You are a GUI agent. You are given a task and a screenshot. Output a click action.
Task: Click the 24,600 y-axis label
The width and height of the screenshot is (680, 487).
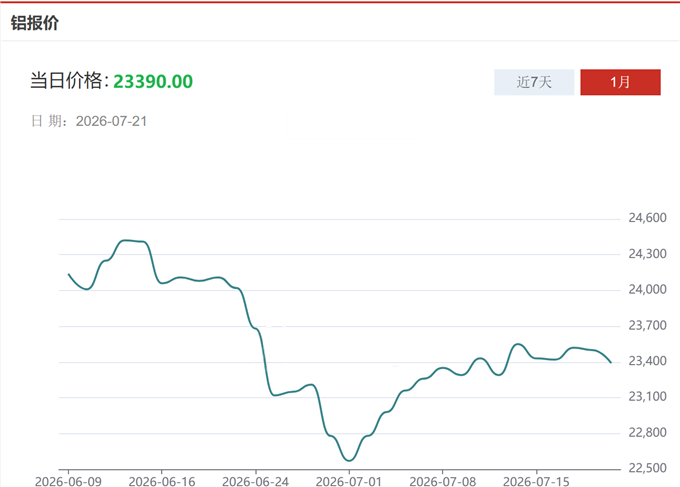coord(647,218)
